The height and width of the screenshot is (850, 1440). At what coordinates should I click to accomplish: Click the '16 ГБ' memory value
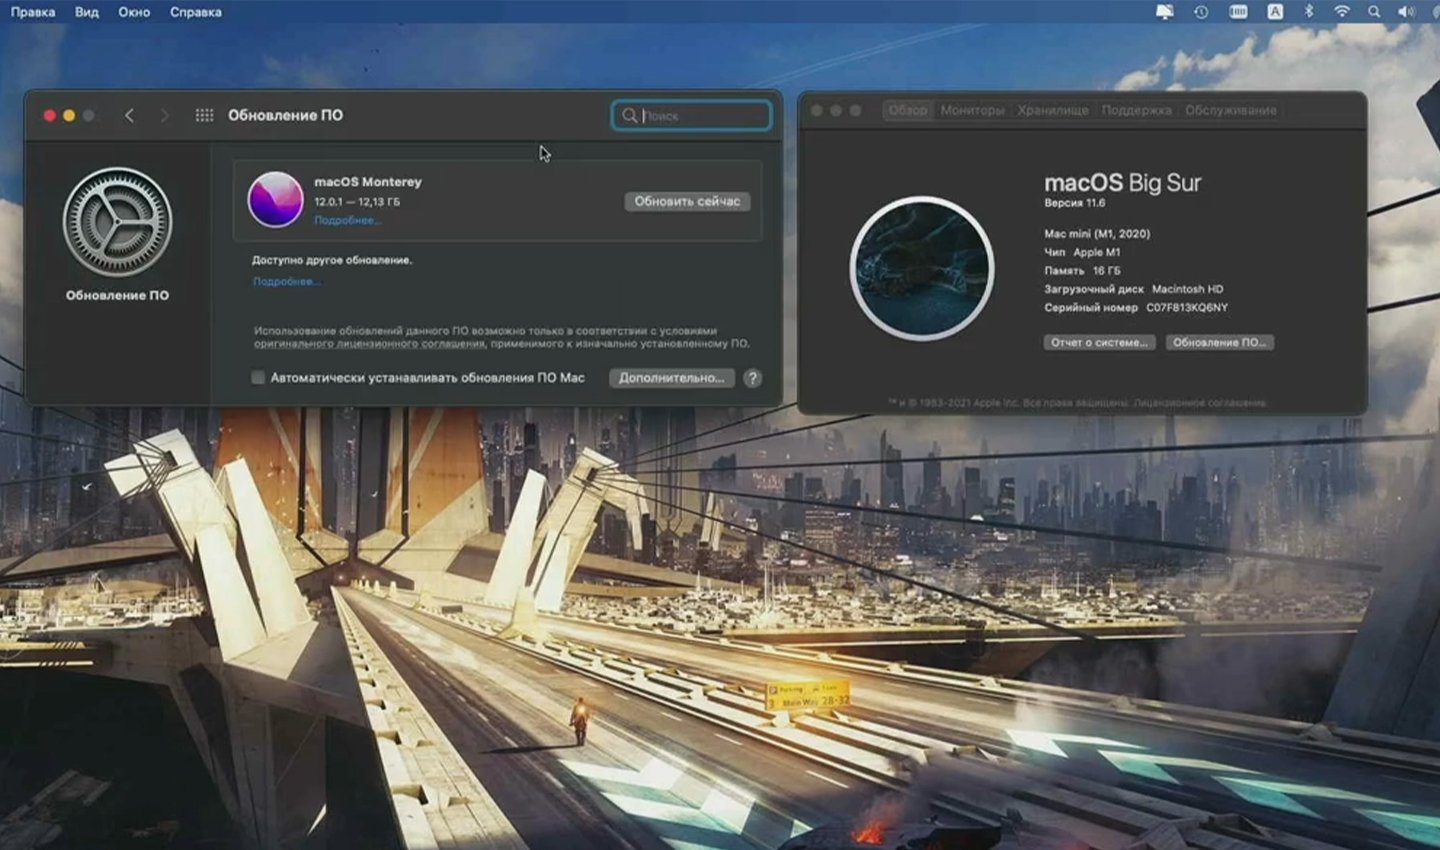tap(1107, 271)
